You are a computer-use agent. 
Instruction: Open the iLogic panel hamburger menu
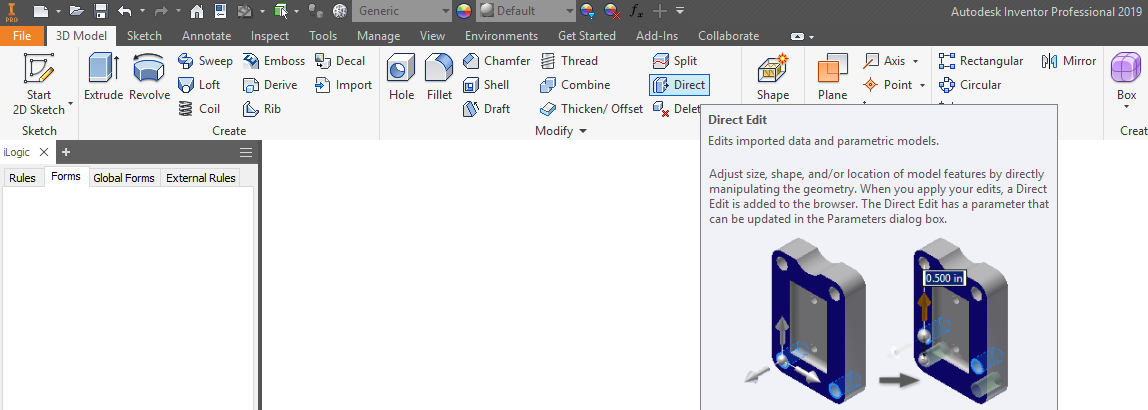(x=246, y=152)
